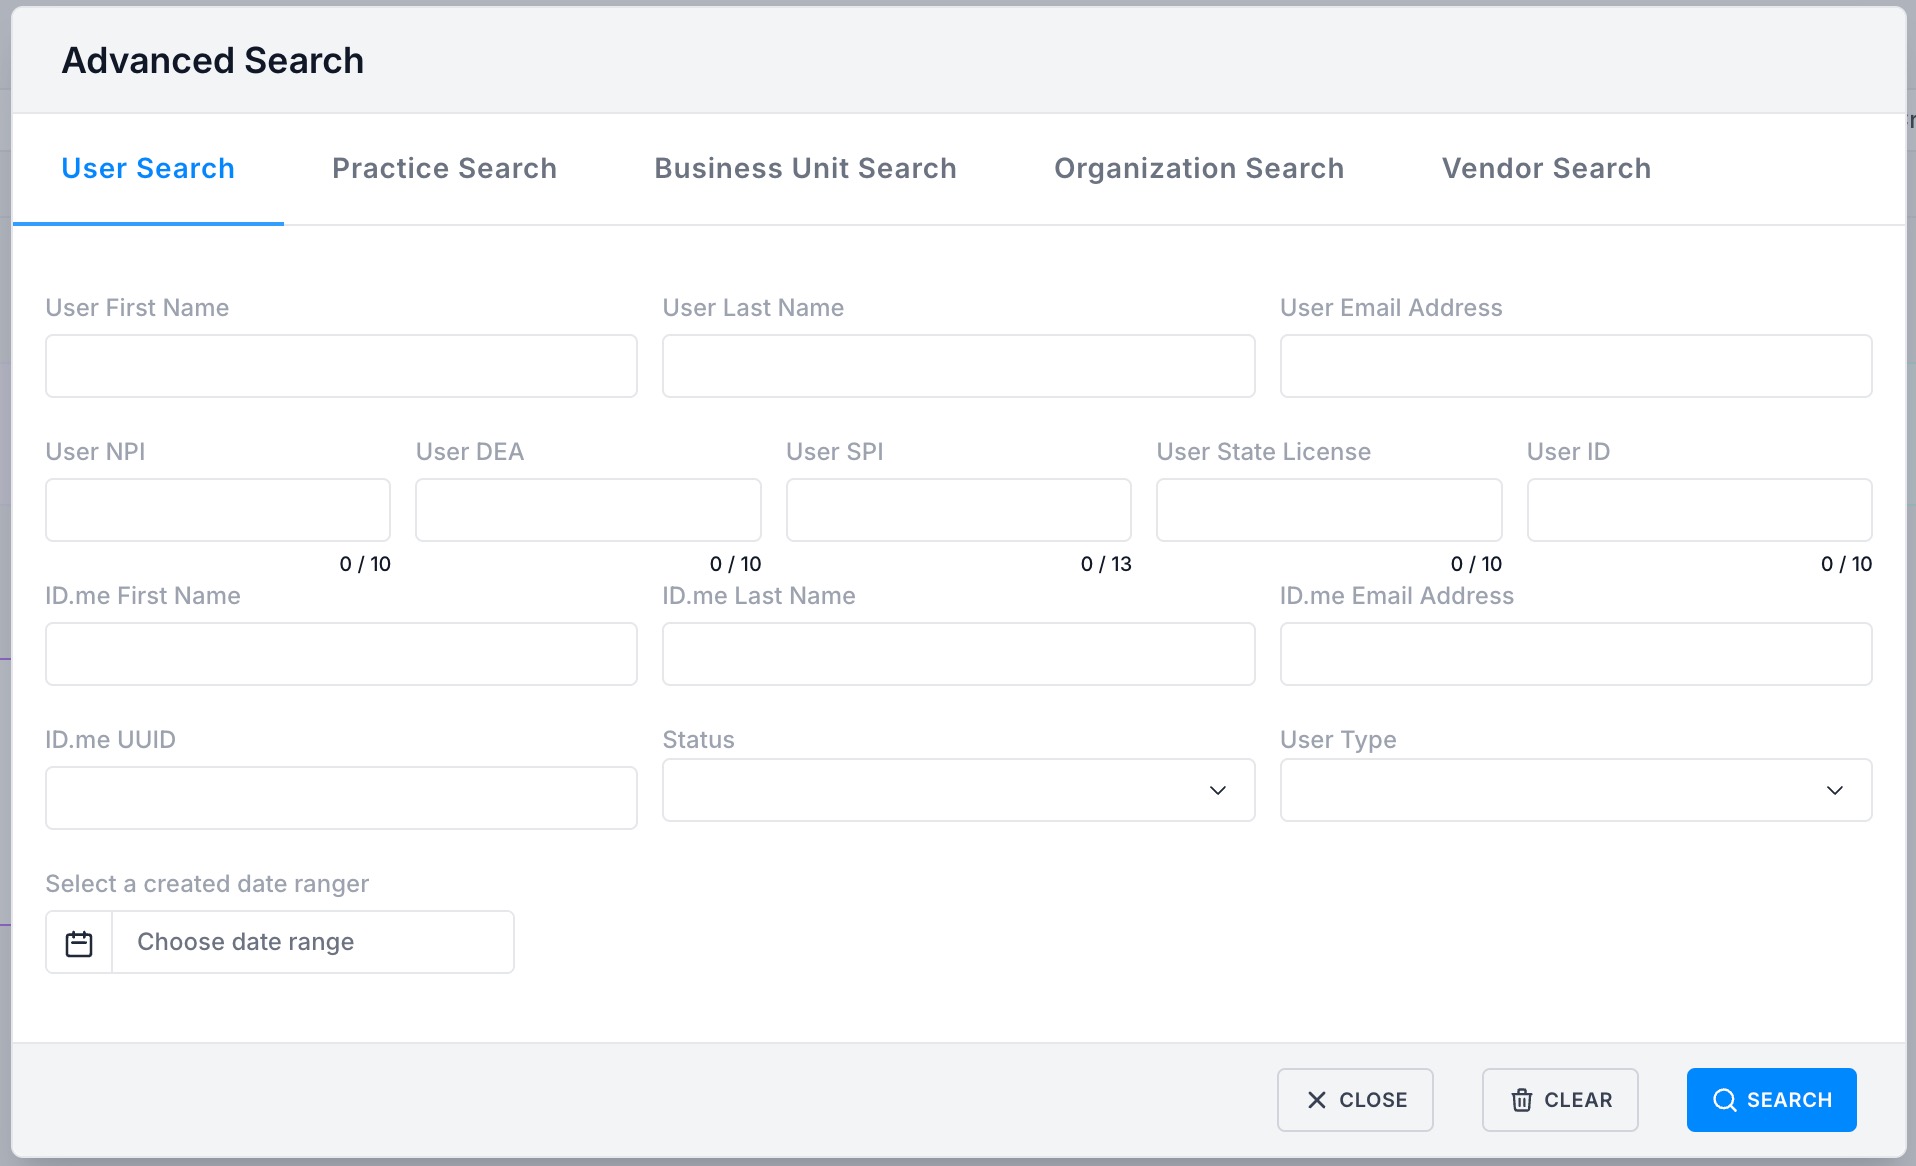Click the '0 / 13' counter under User SPI
1916x1166 pixels.
[1106, 564]
